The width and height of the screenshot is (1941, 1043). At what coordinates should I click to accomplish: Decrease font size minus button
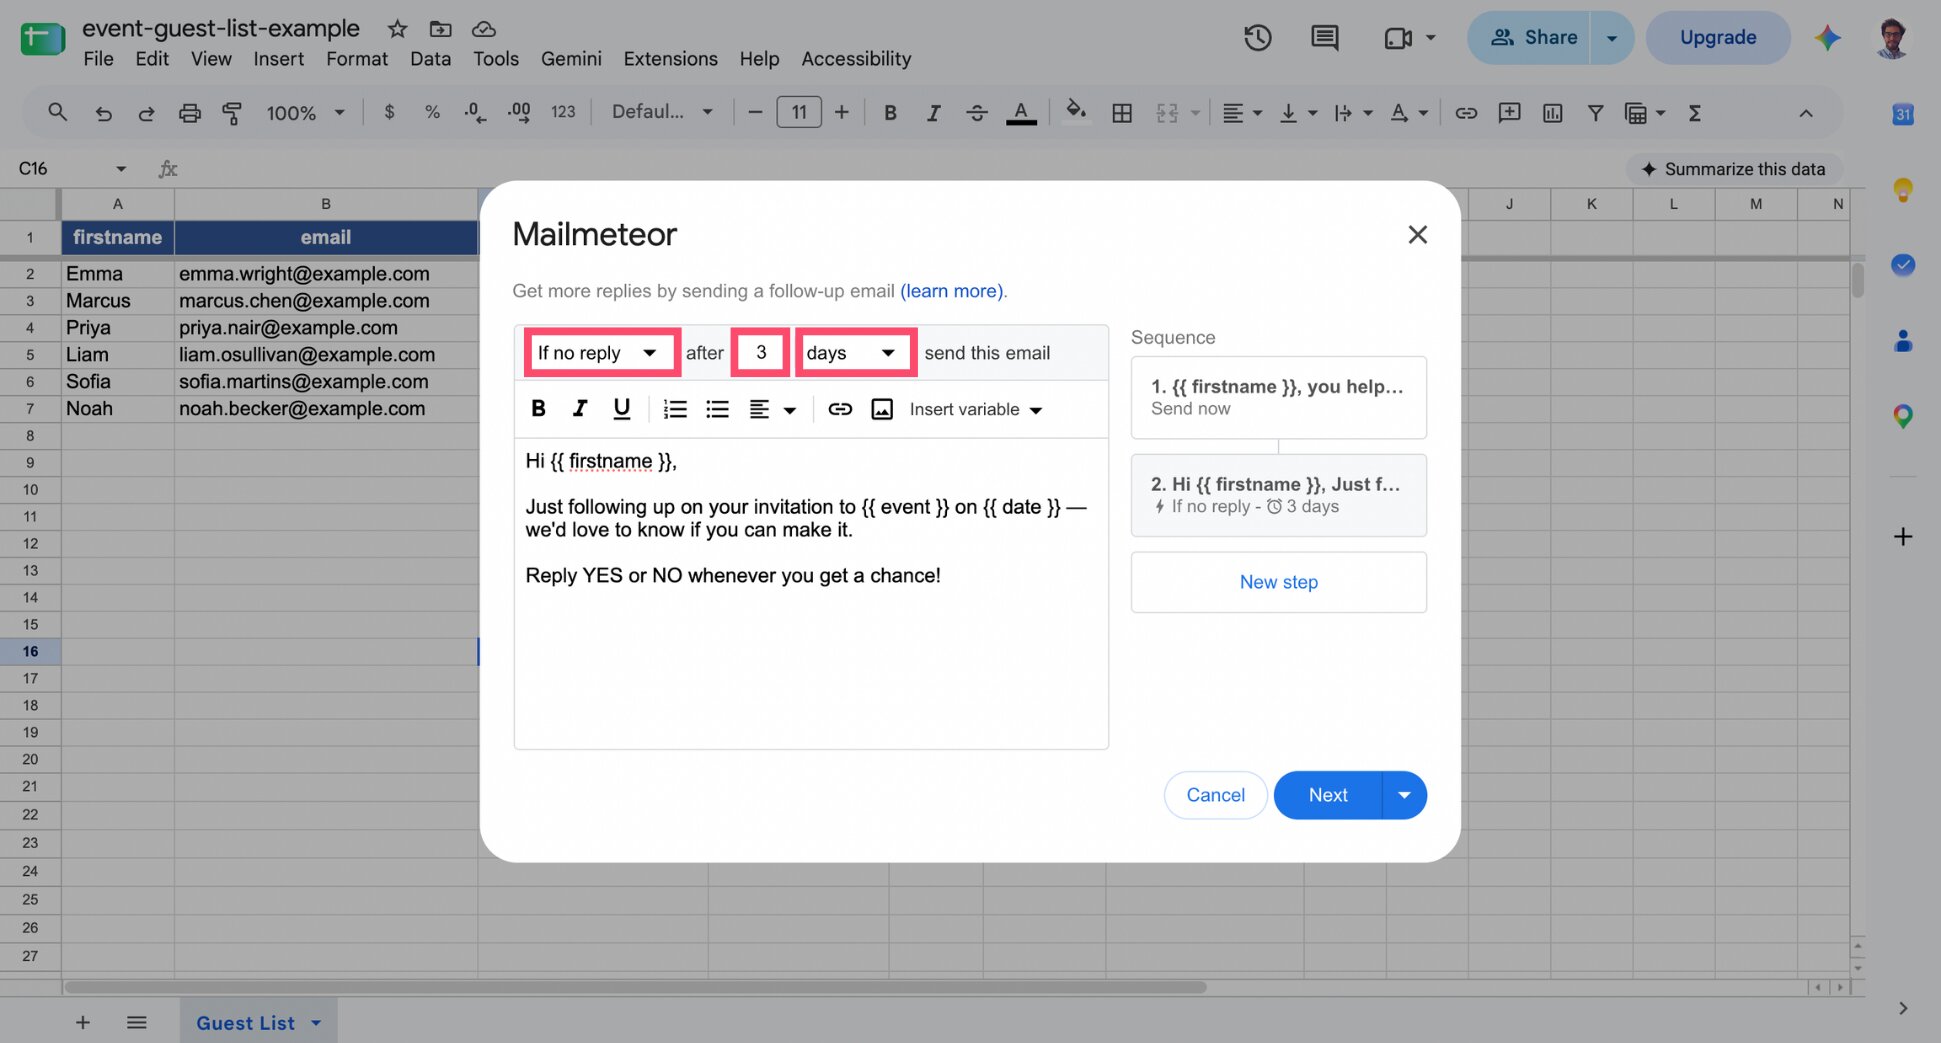755,112
